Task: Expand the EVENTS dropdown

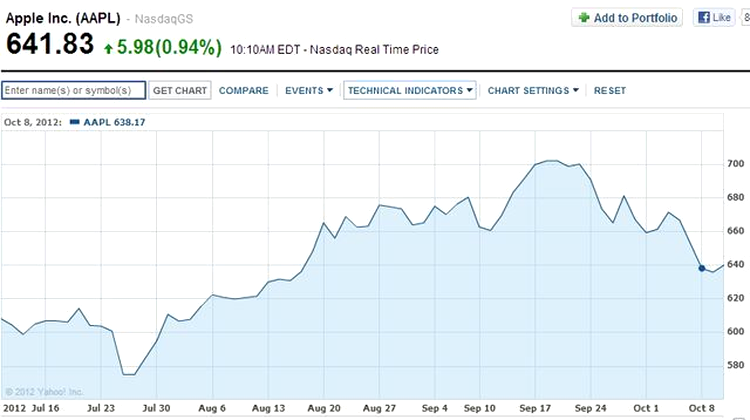Action: 309,90
